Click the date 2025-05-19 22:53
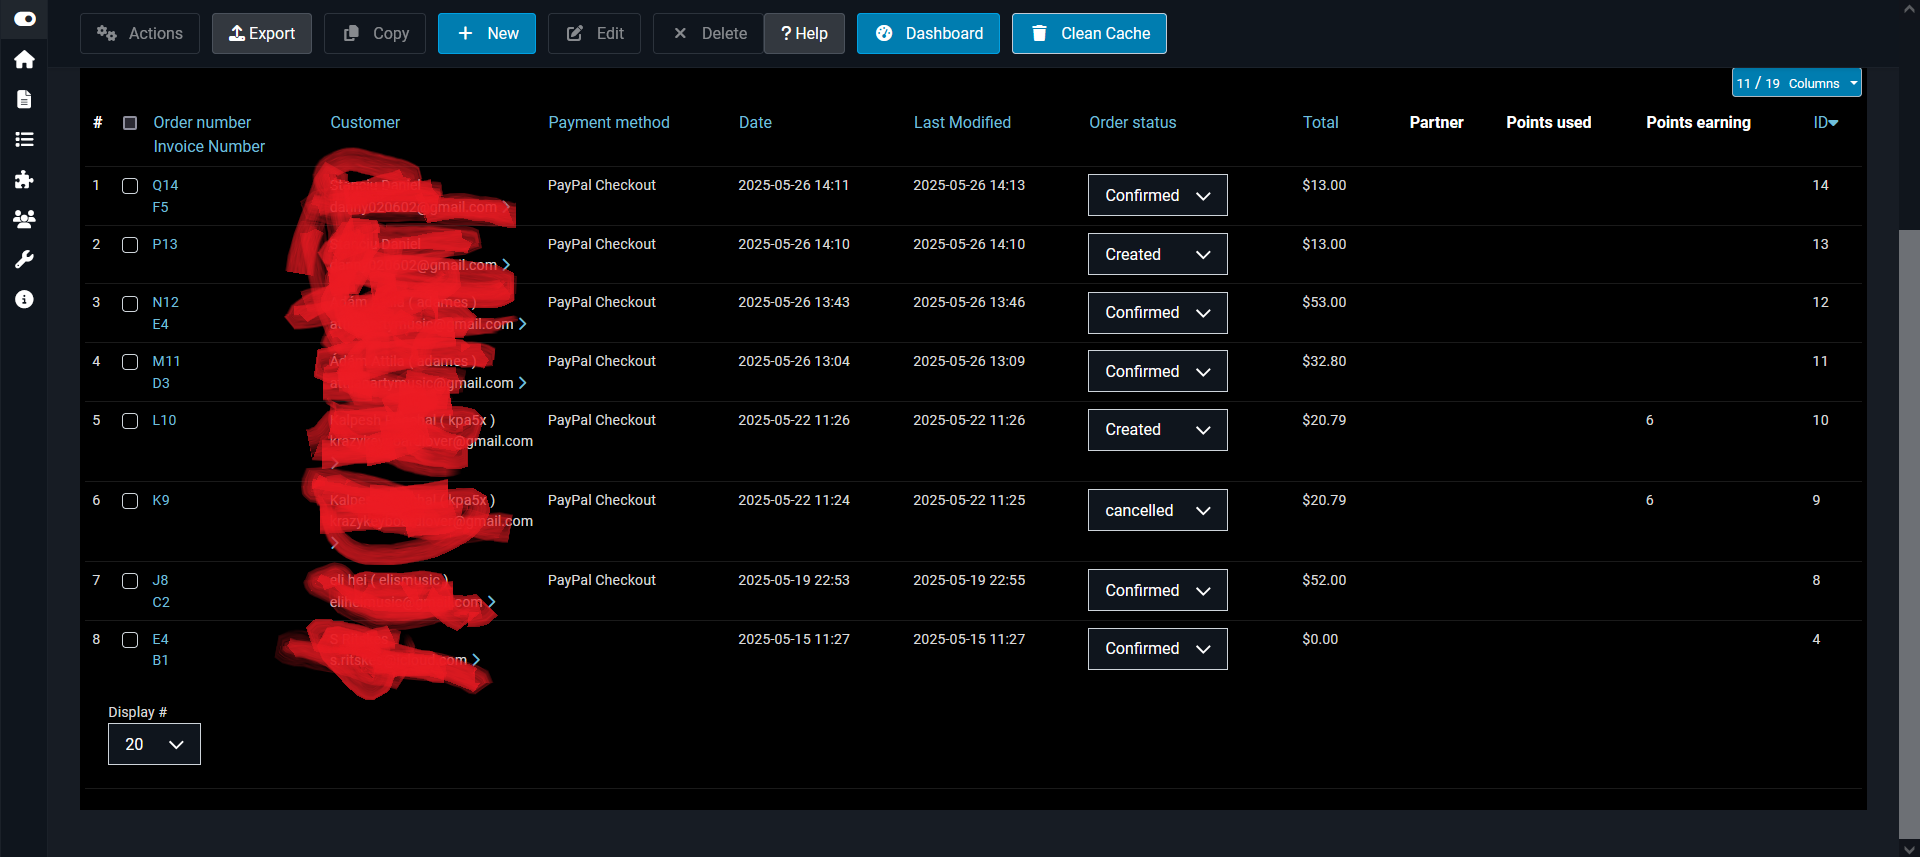This screenshot has height=857, width=1920. [x=794, y=580]
